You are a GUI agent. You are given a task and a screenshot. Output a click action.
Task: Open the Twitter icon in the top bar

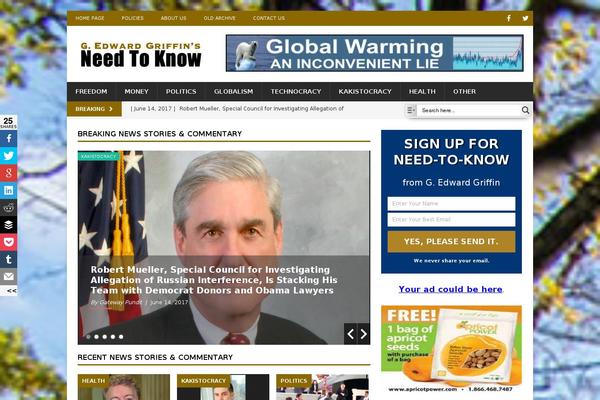[525, 18]
